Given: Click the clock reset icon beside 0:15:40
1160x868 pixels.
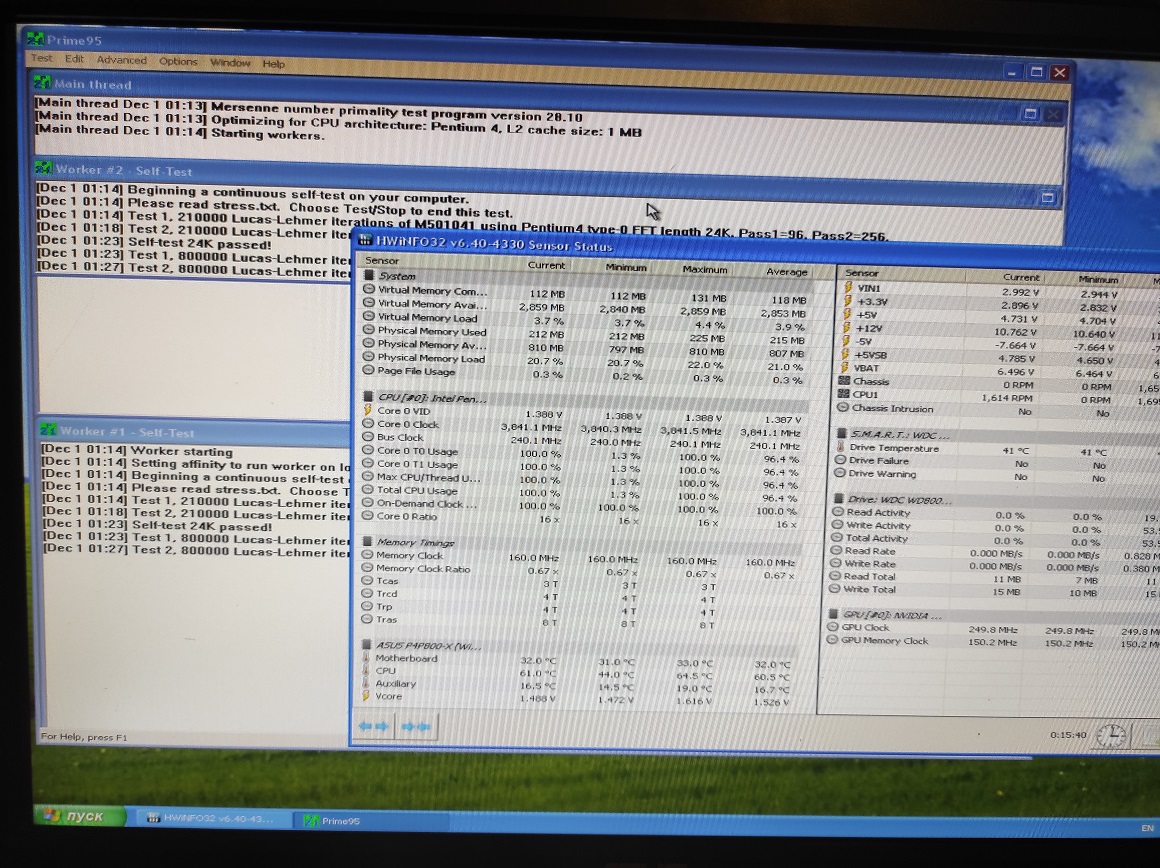Looking at the screenshot, I should 1110,735.
